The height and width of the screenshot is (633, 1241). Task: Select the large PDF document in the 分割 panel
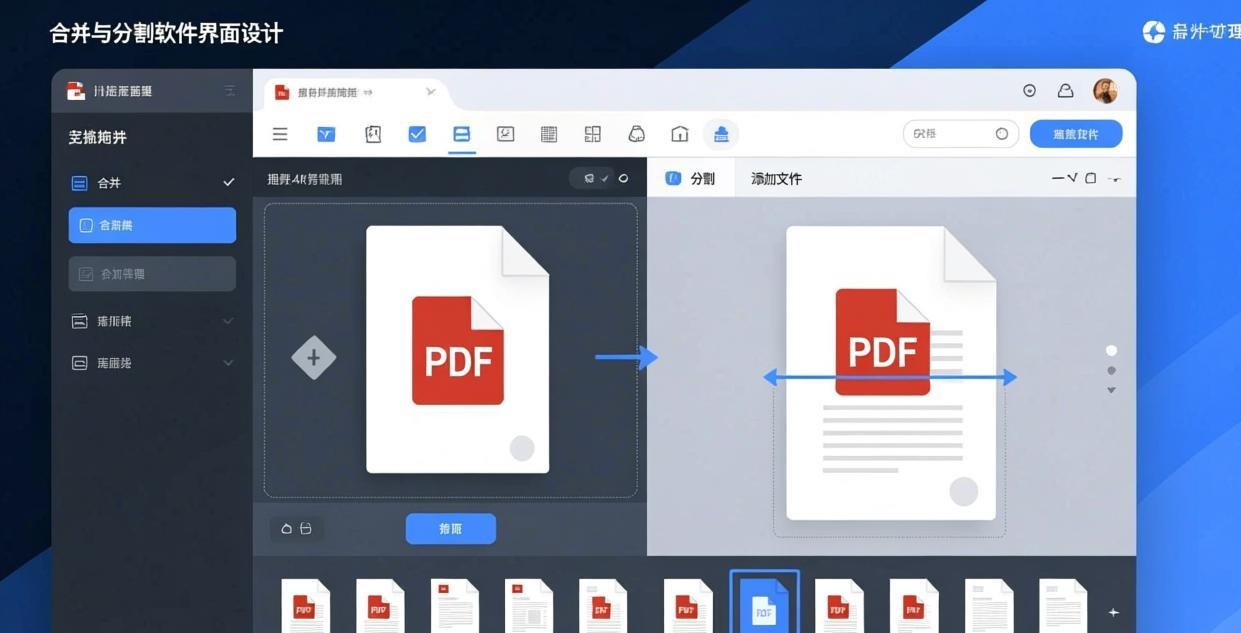[x=891, y=372]
